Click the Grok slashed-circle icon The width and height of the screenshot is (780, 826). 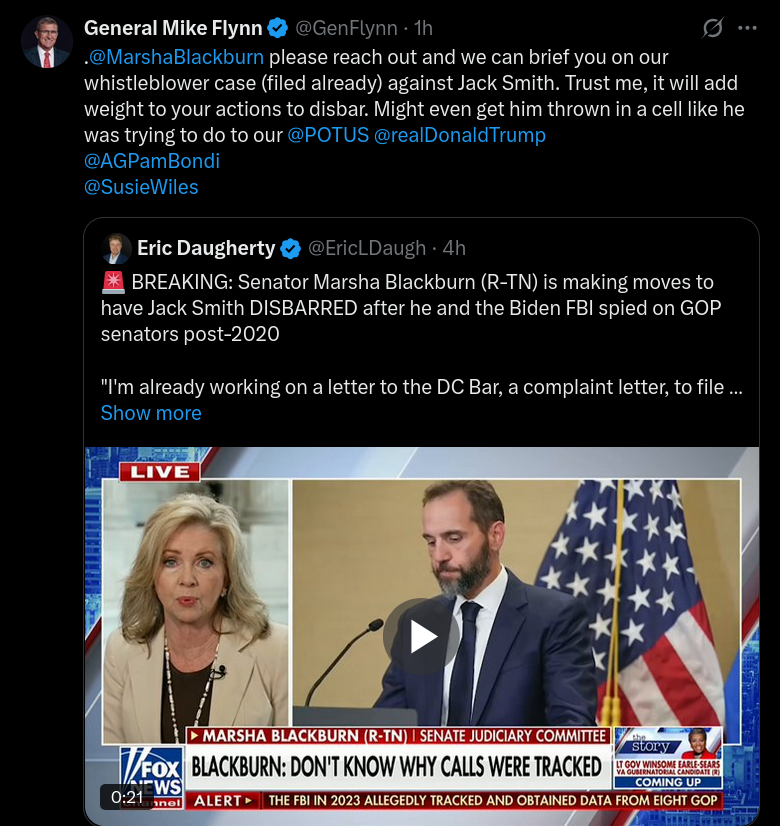tap(712, 27)
